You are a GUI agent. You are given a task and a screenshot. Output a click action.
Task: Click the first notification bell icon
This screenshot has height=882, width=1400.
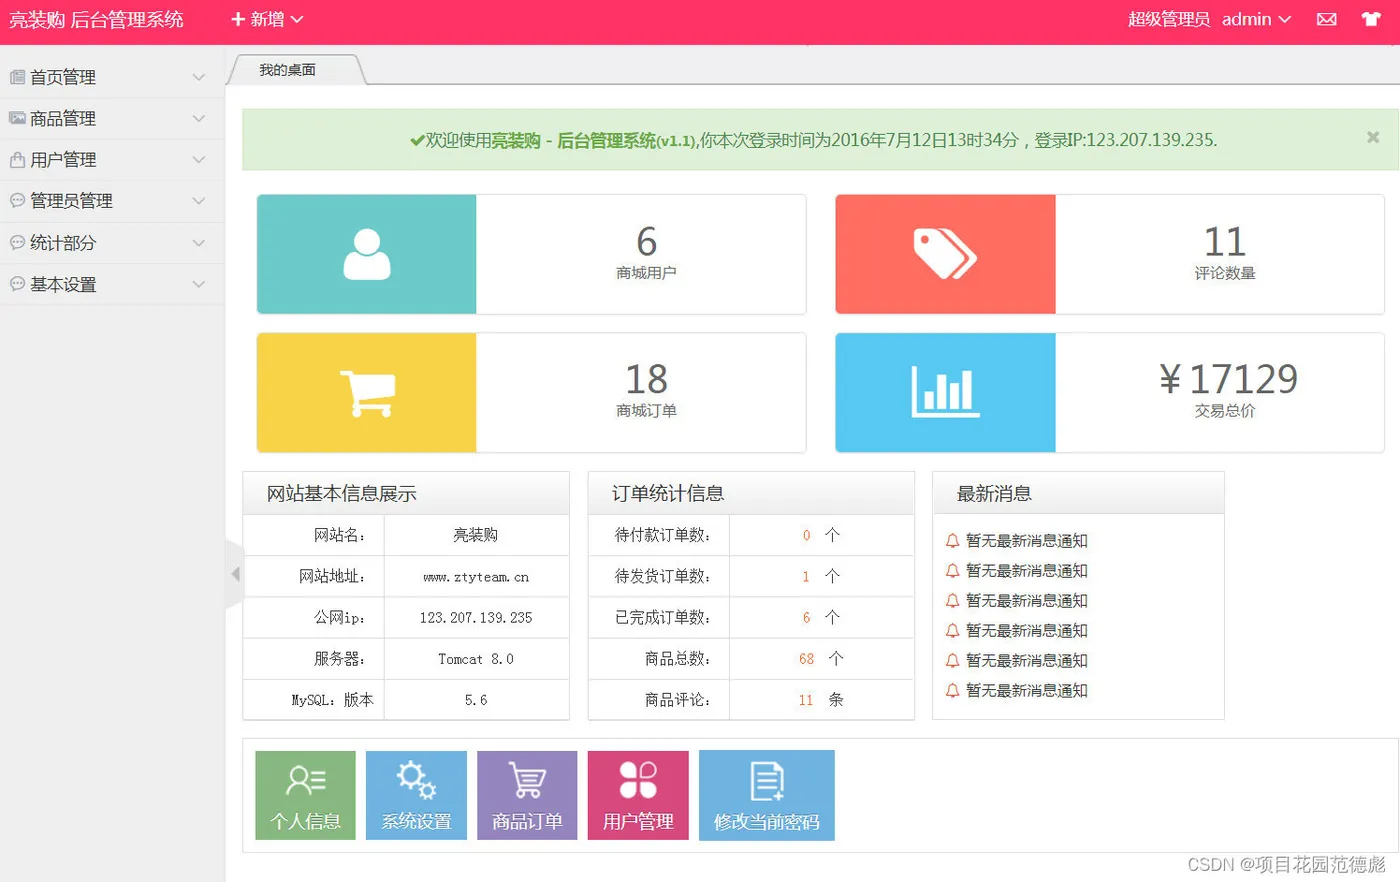pos(952,541)
